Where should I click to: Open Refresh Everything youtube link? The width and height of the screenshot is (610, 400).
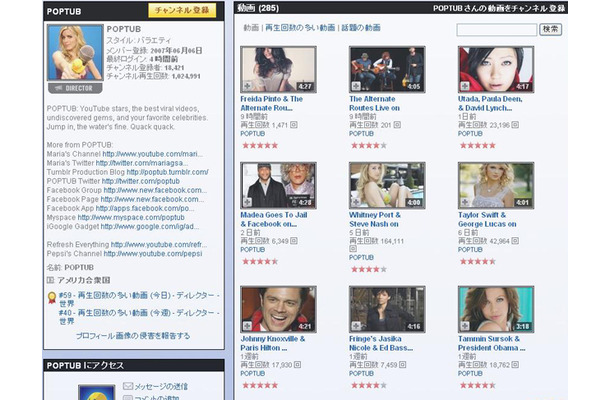159,244
